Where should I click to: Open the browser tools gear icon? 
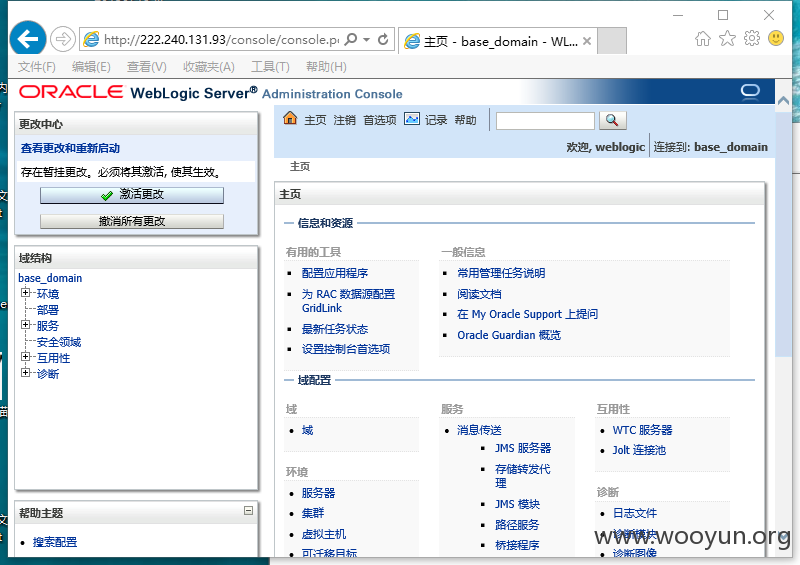pos(752,38)
